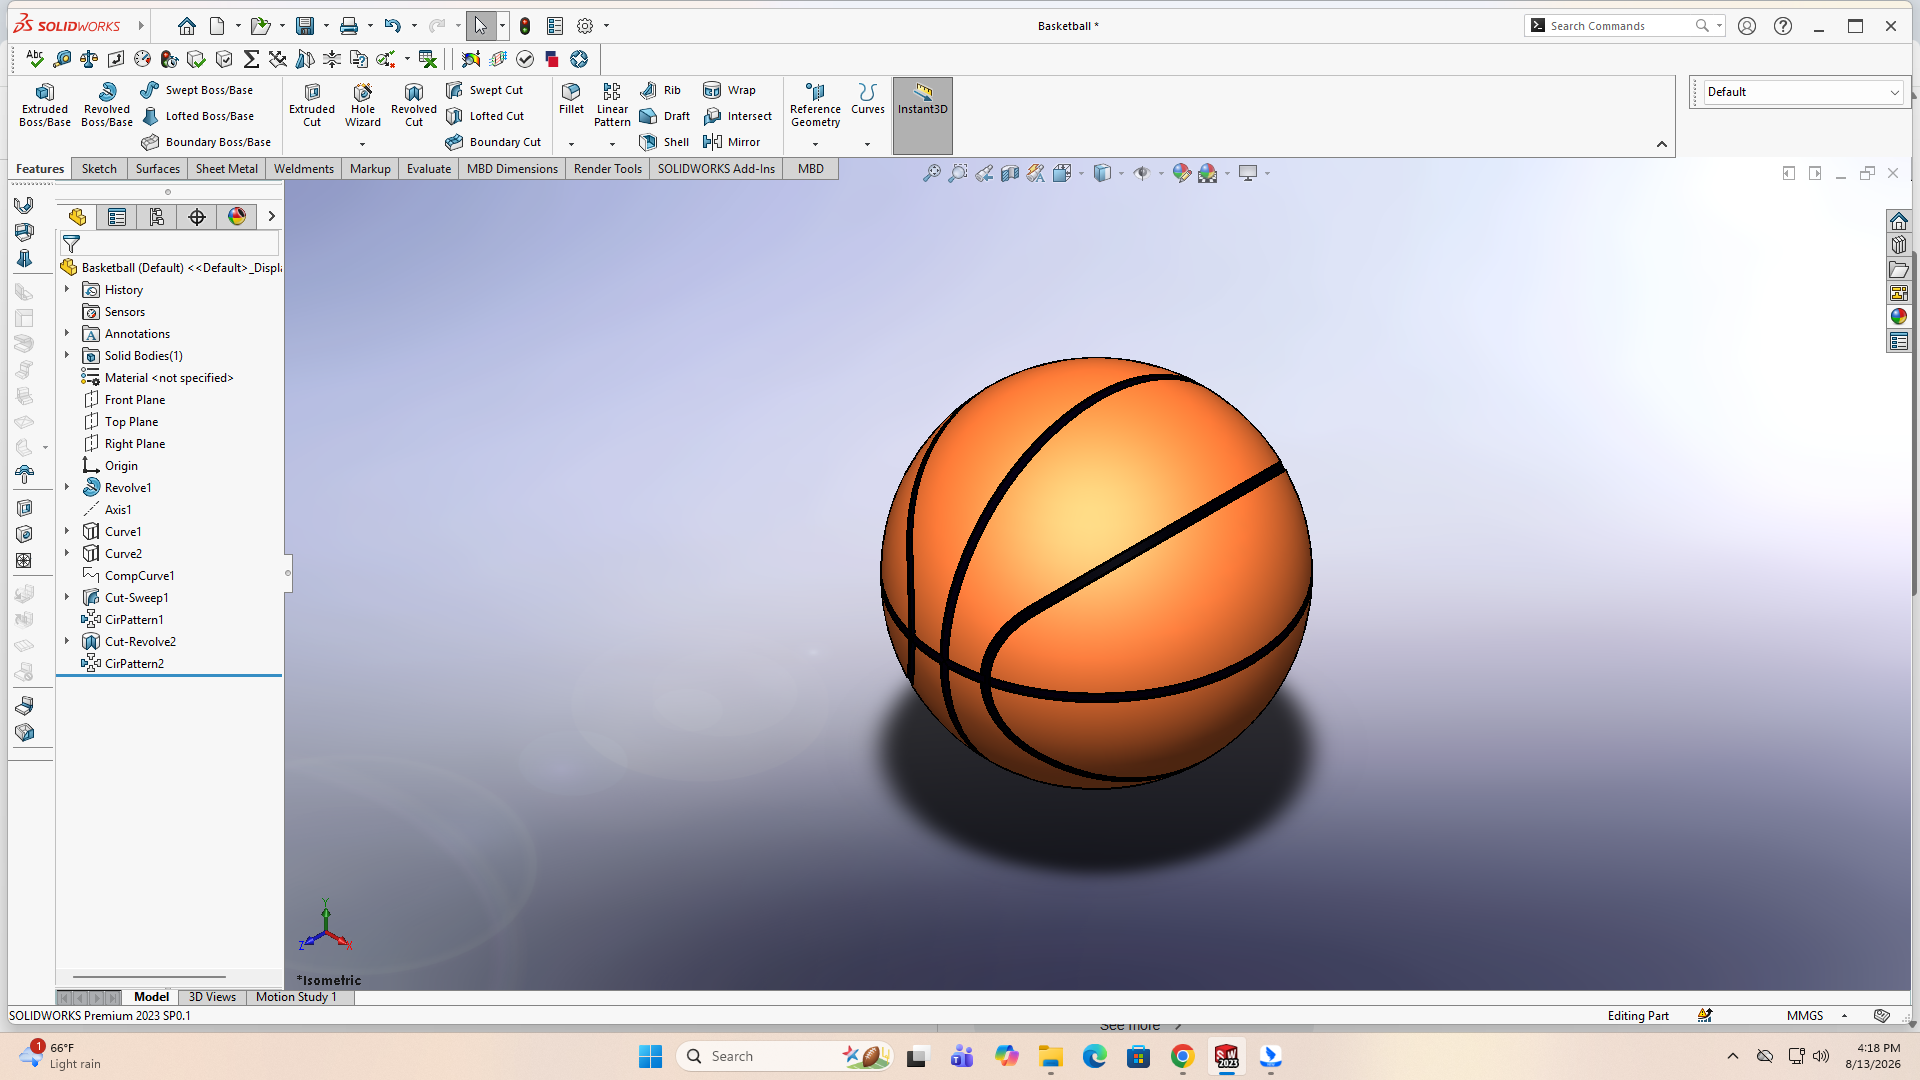Open the ConfigurationManager tab icon

pyautogui.click(x=157, y=217)
